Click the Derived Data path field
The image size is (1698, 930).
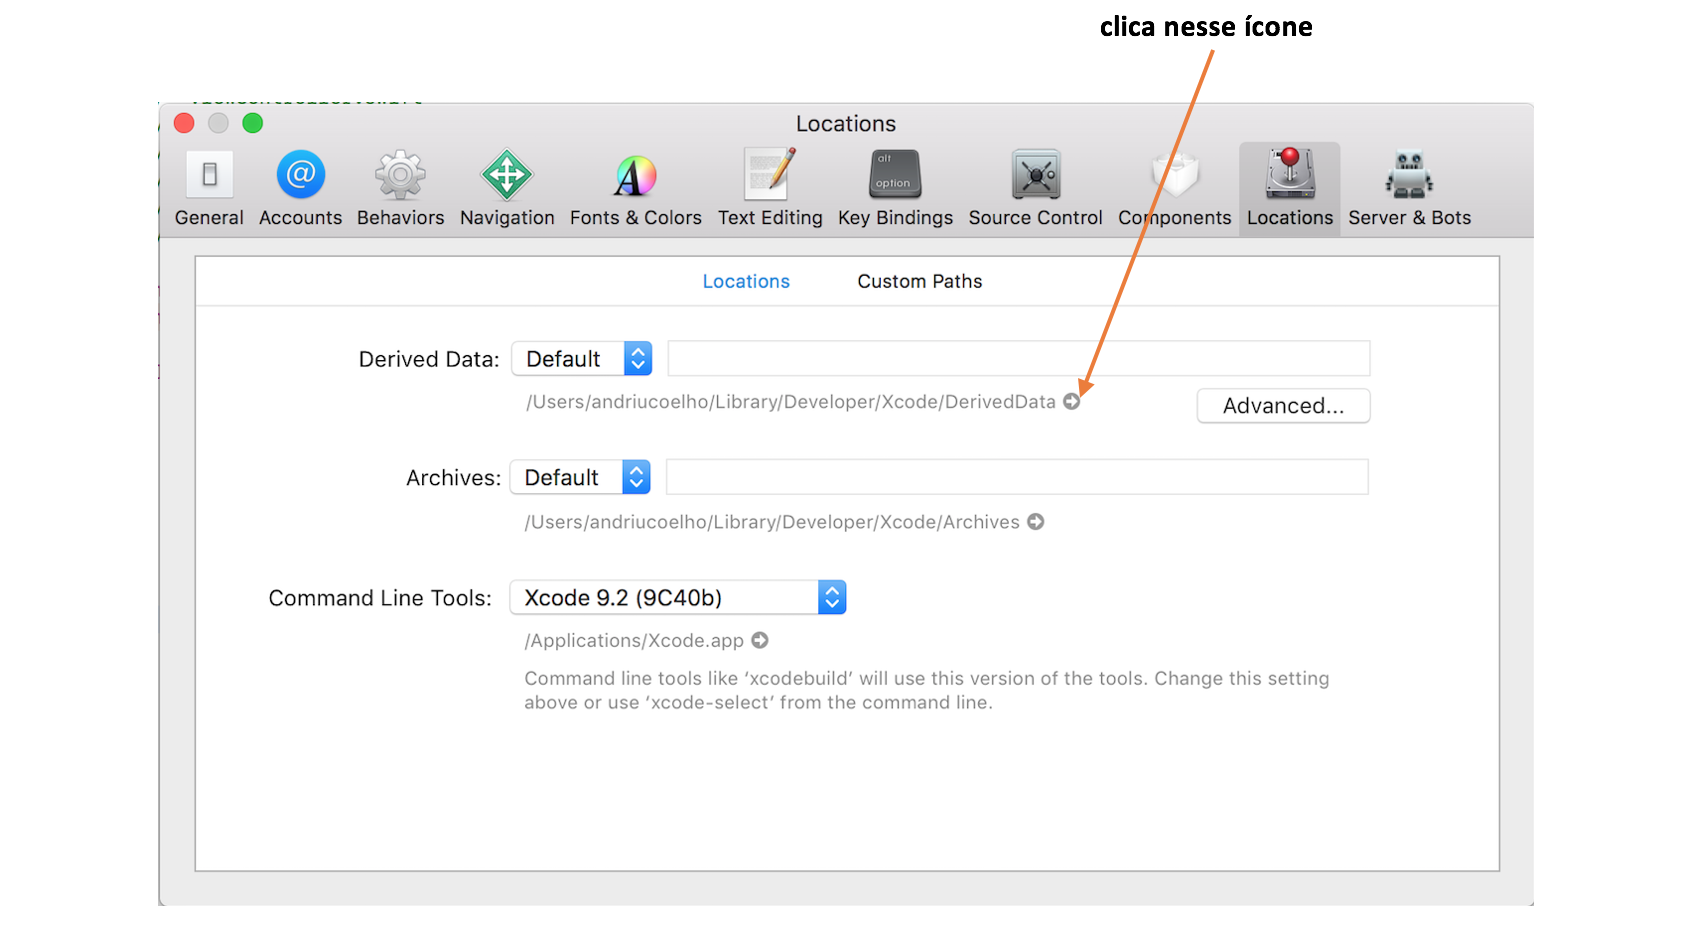tap(1019, 358)
